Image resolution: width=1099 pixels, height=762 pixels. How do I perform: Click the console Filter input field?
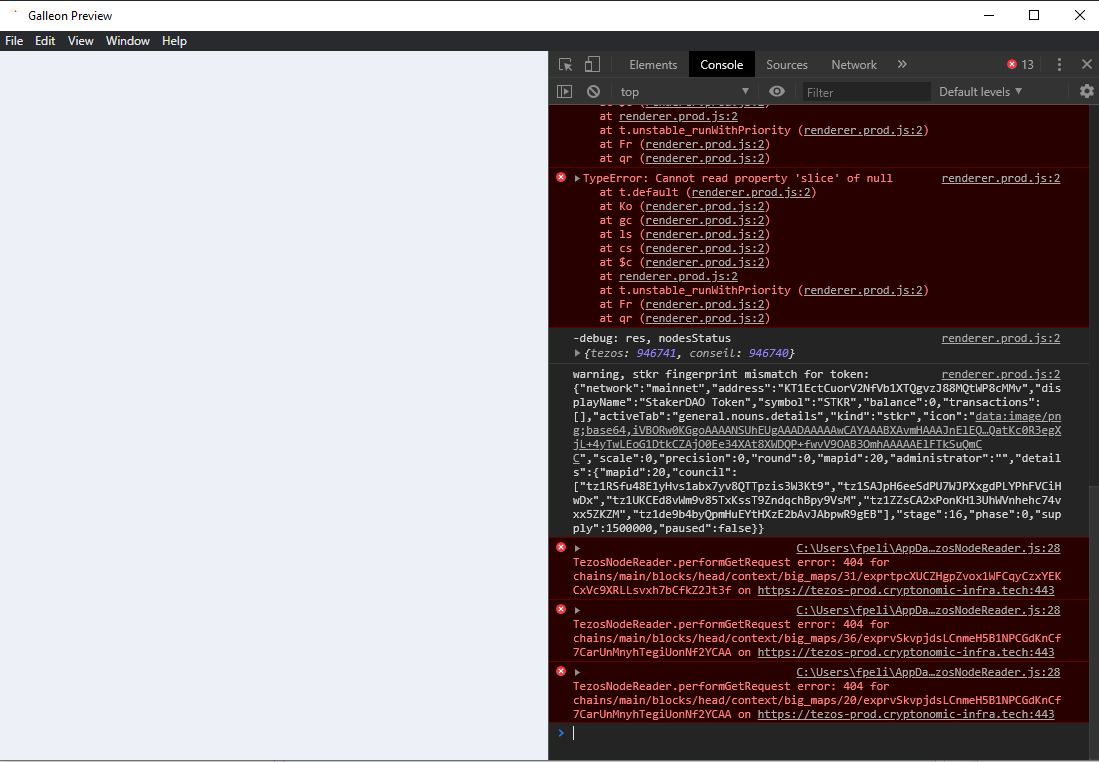point(866,92)
